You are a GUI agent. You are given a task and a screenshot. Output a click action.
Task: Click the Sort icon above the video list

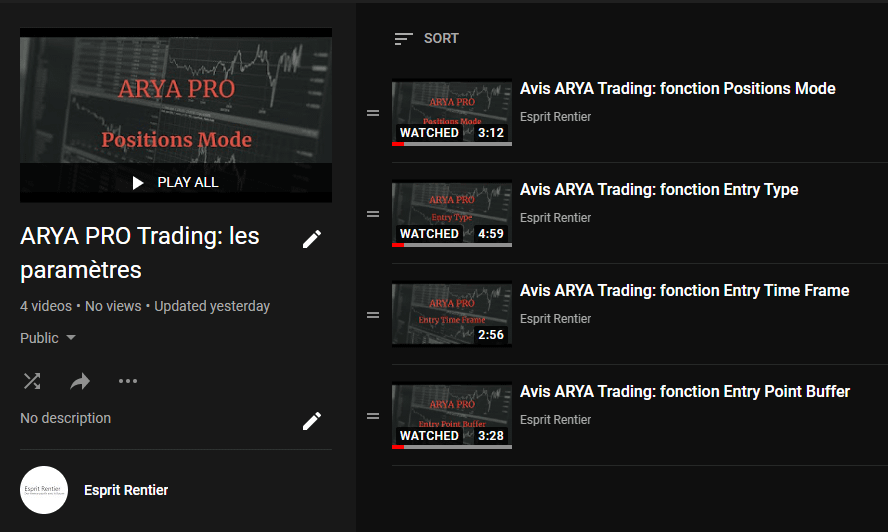pos(403,39)
